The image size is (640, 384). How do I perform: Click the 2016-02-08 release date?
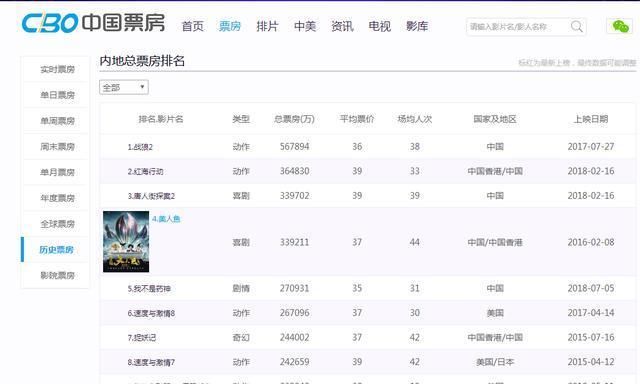click(x=591, y=242)
